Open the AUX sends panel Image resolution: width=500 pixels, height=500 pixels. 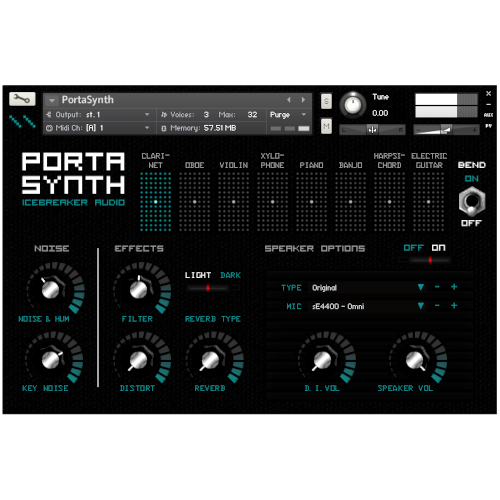point(488,115)
